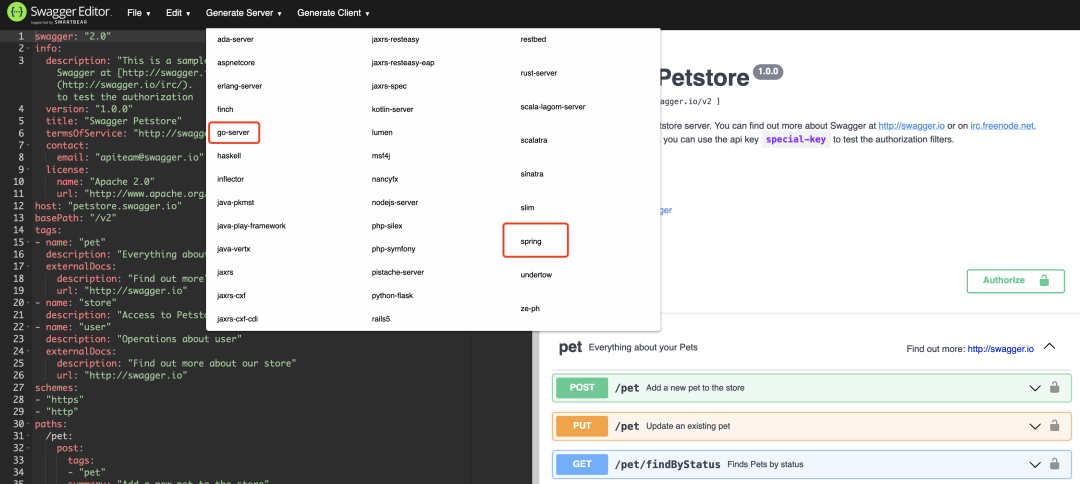
Task: Pick jaxrs-cxf-cdi option
Action: [238, 319]
